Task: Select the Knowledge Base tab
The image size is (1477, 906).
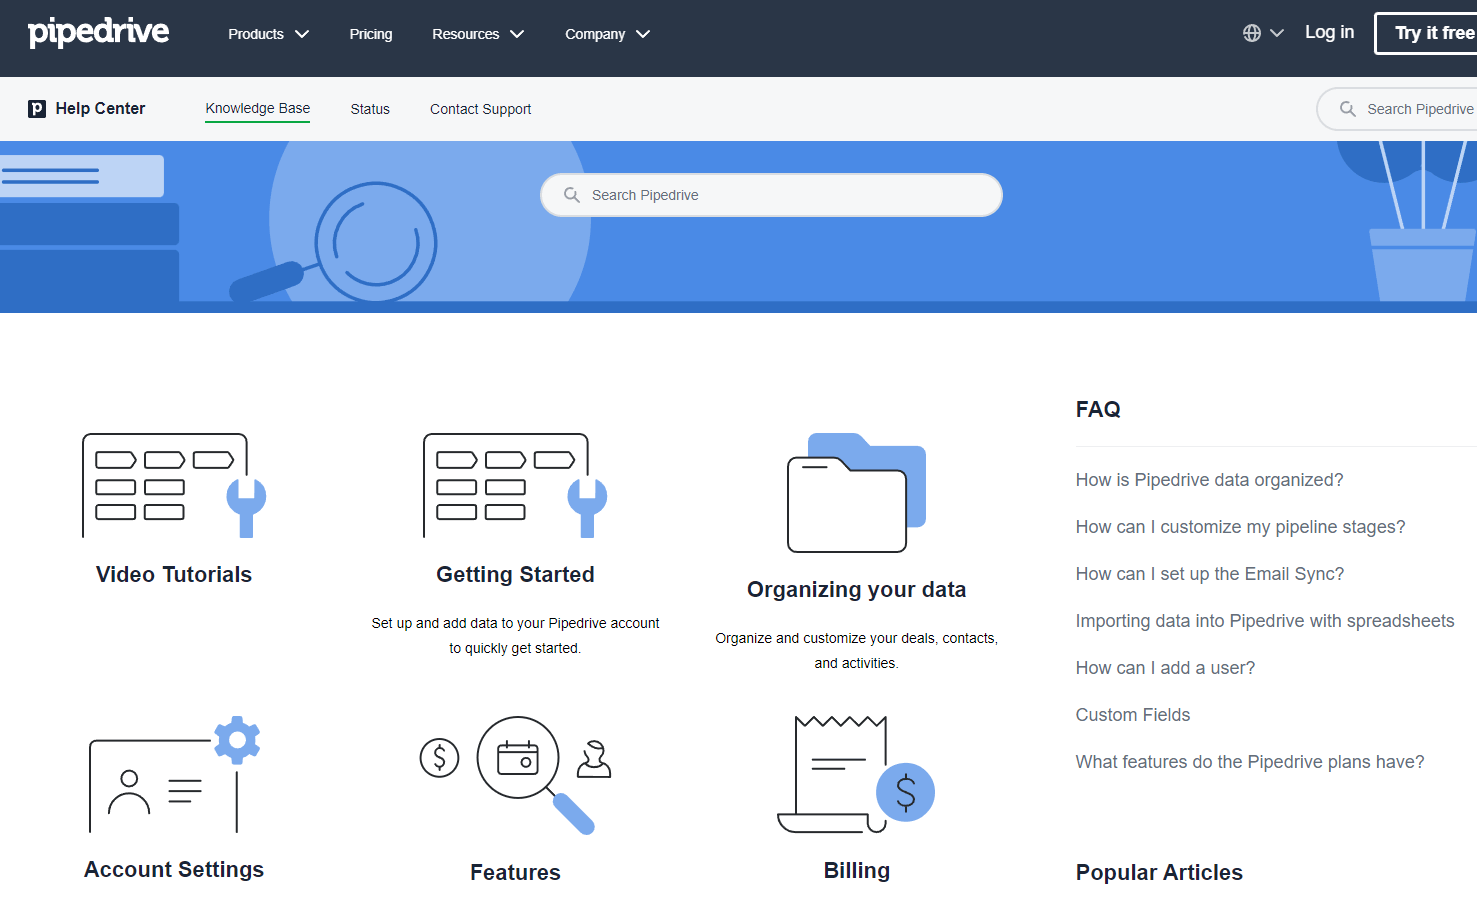Action: 257,108
